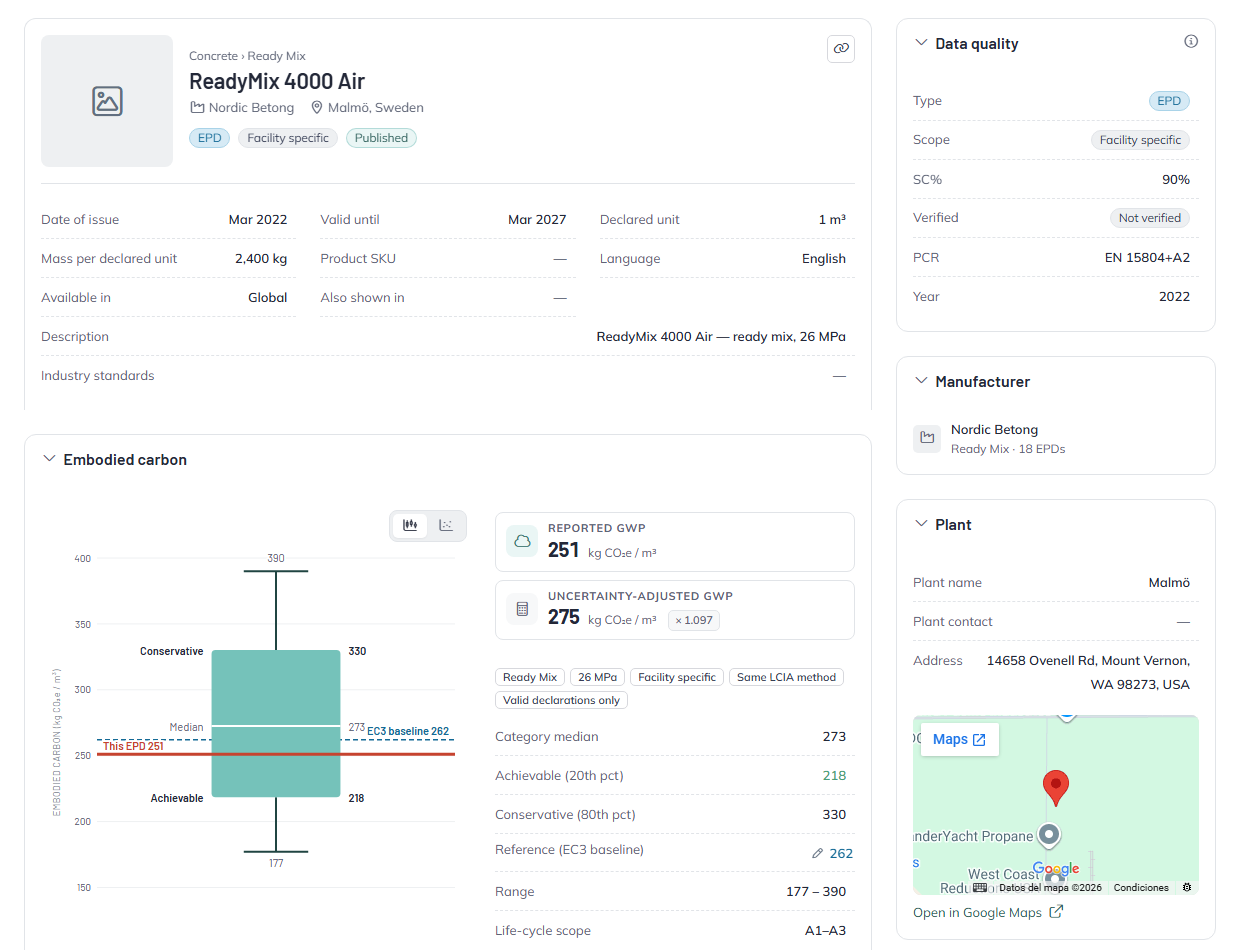Click the Life-cycle scope value A1–A3

tap(825, 931)
